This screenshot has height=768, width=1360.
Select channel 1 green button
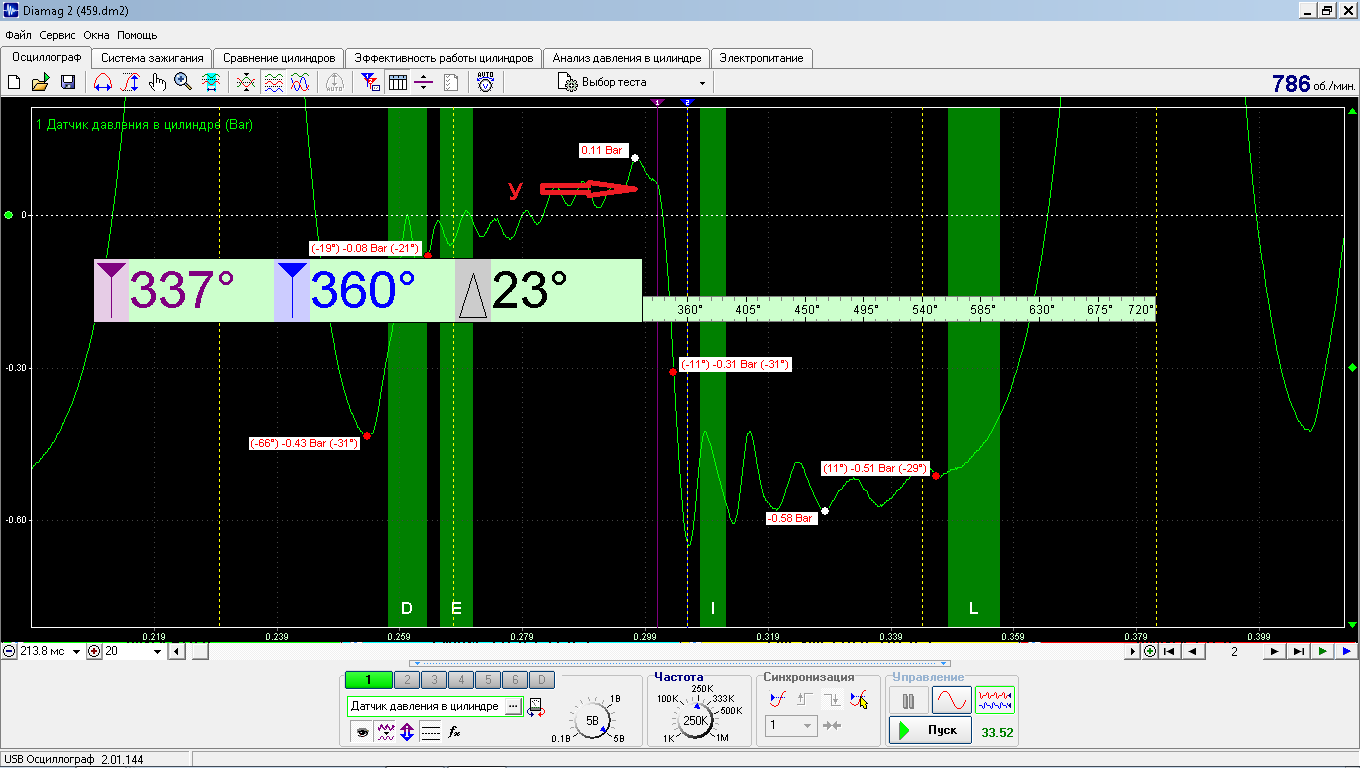tap(368, 680)
